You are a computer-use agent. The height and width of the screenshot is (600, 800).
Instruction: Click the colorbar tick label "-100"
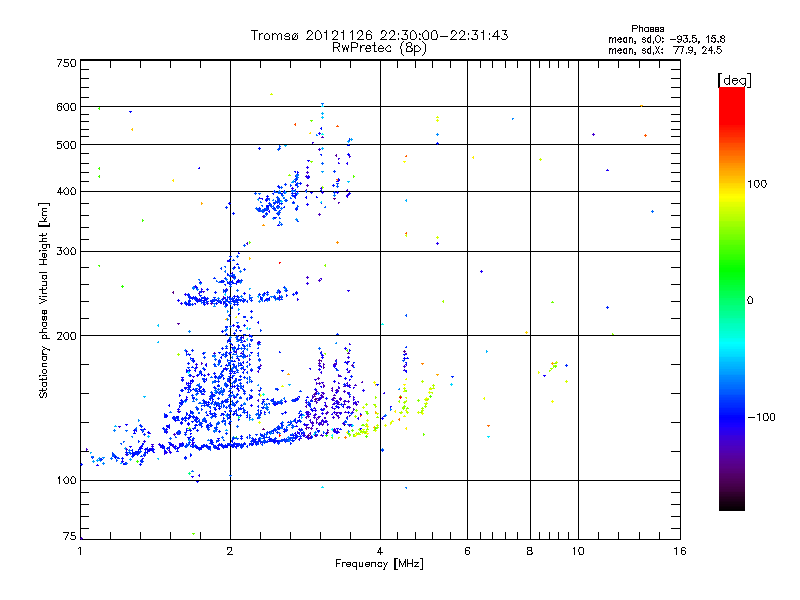(x=761, y=417)
